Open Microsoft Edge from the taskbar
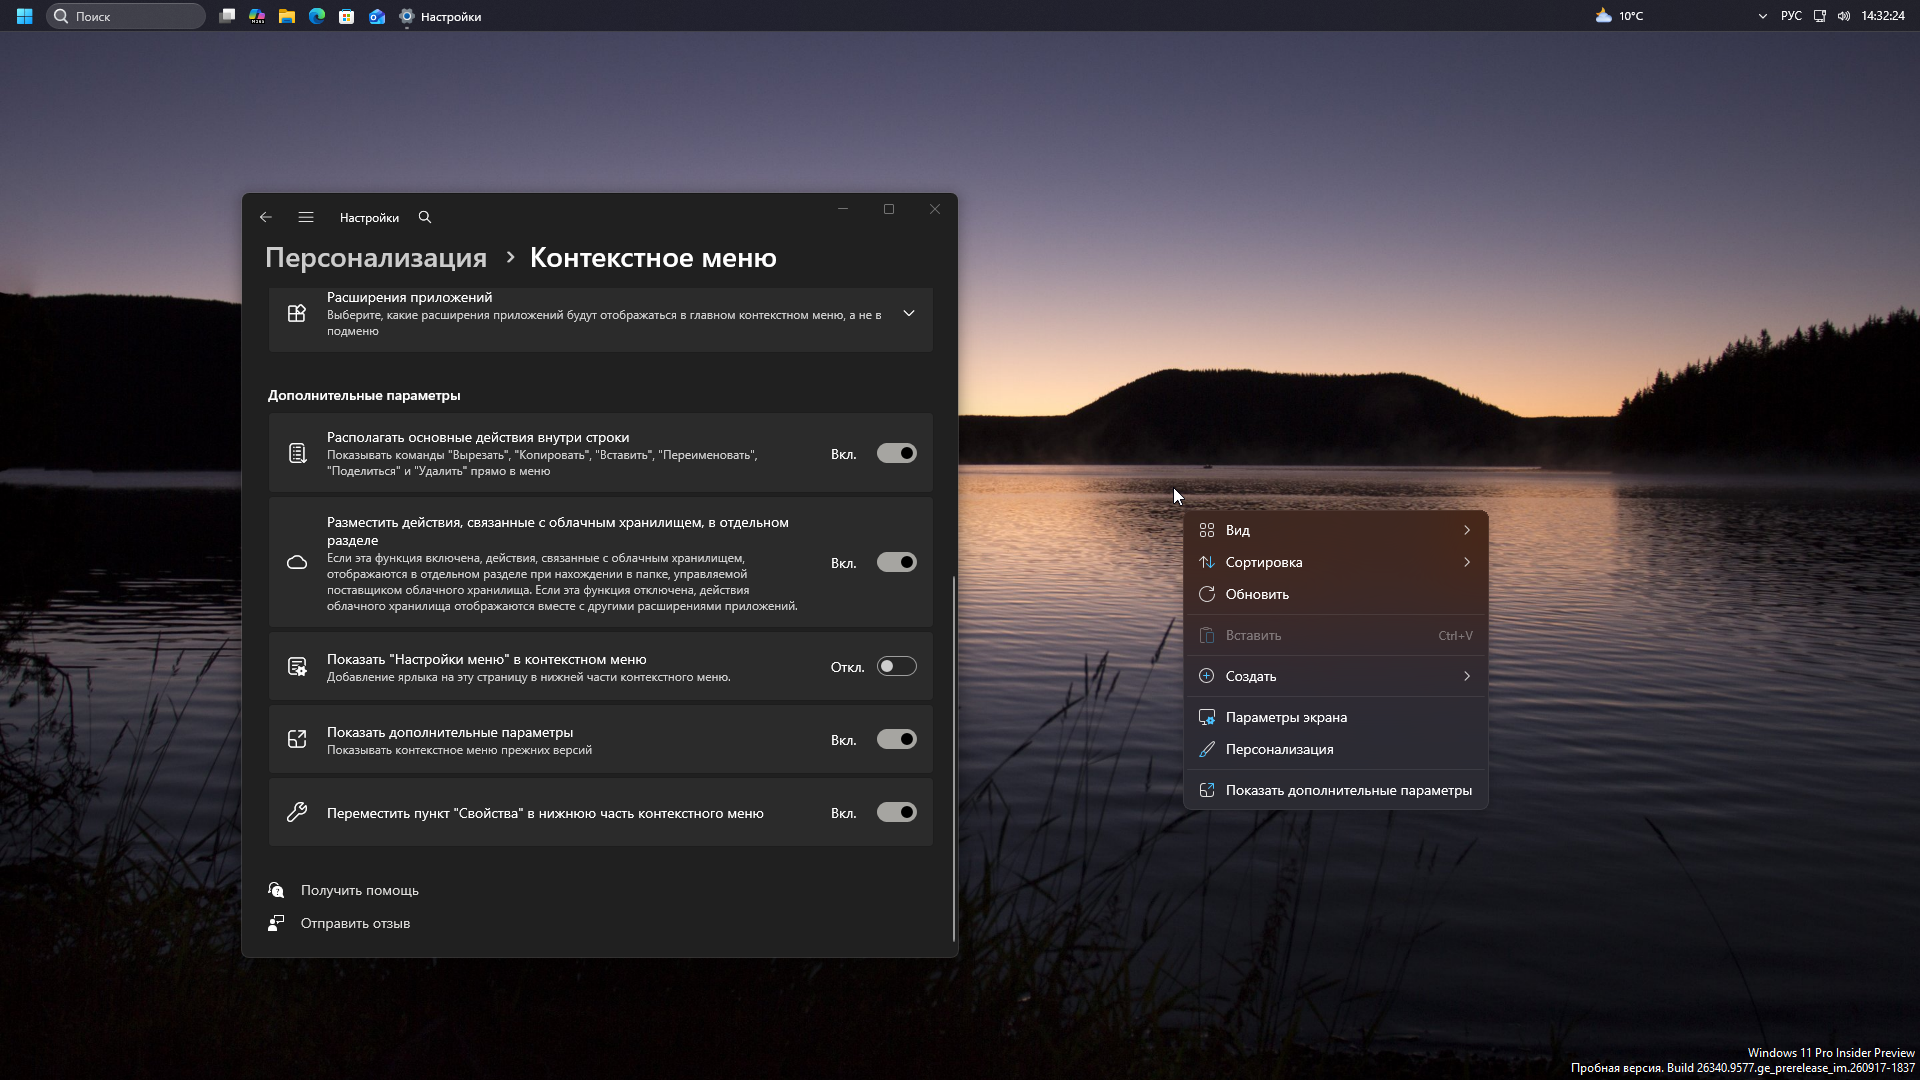Image resolution: width=1920 pixels, height=1080 pixels. pyautogui.click(x=317, y=16)
